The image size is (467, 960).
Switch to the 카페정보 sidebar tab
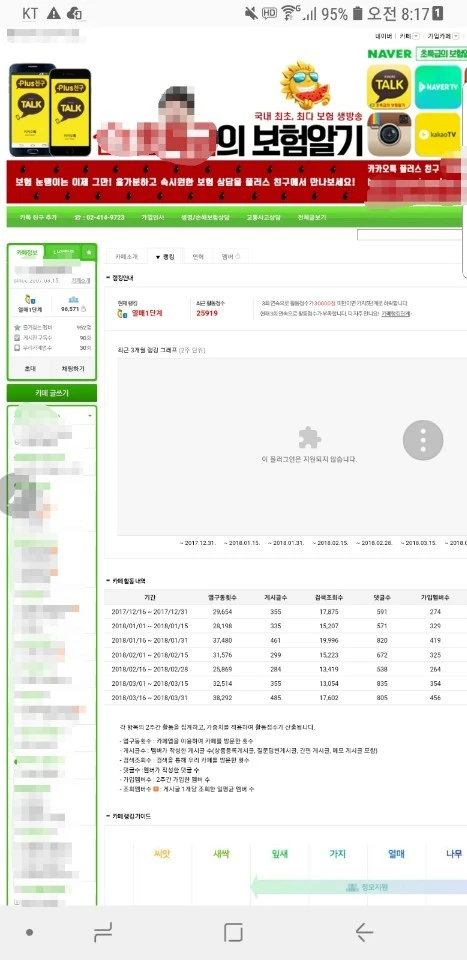(26, 252)
